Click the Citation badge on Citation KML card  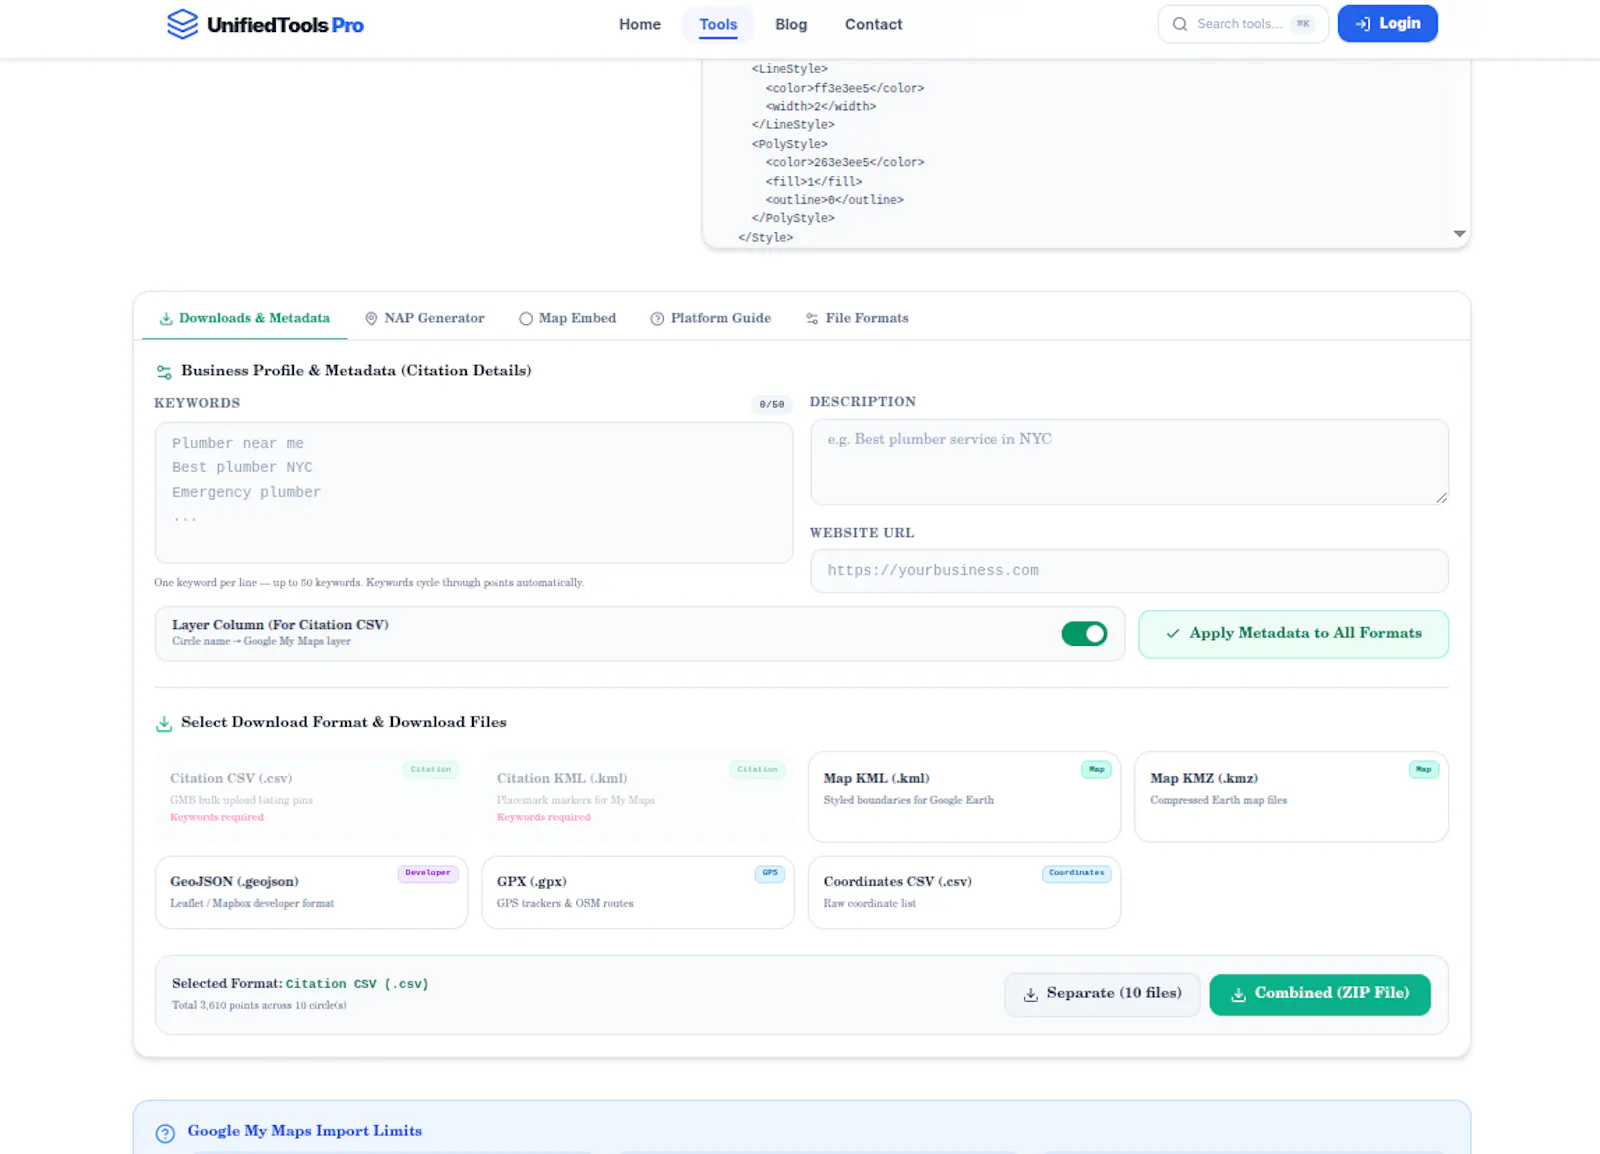tap(757, 769)
